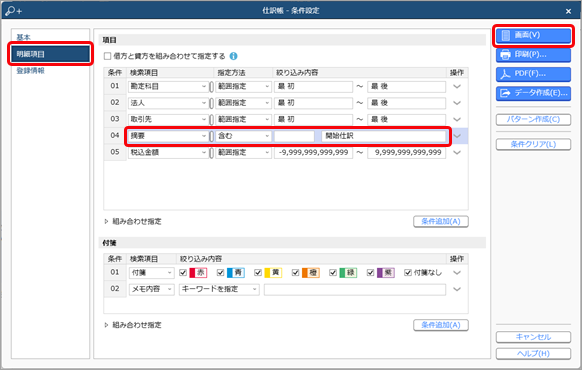Open operation chevron for condition 02 法人
The width and height of the screenshot is (582, 370).
coord(457,103)
